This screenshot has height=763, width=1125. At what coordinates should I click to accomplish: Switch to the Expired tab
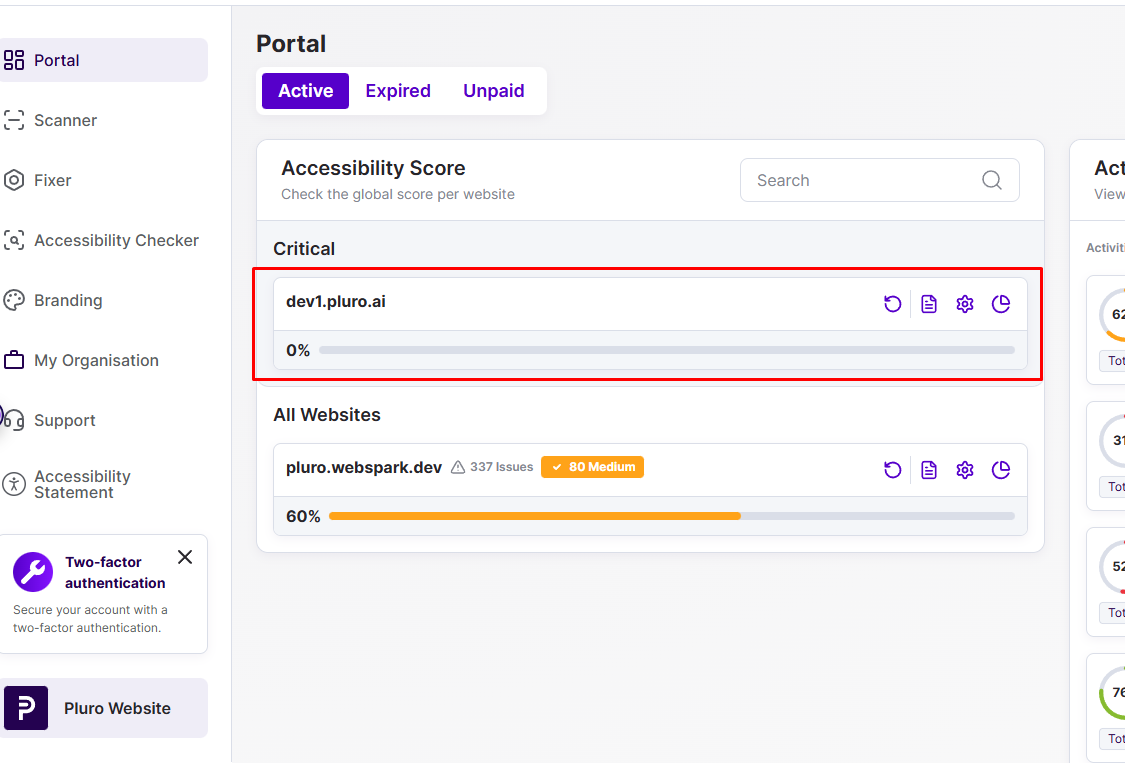coord(398,91)
